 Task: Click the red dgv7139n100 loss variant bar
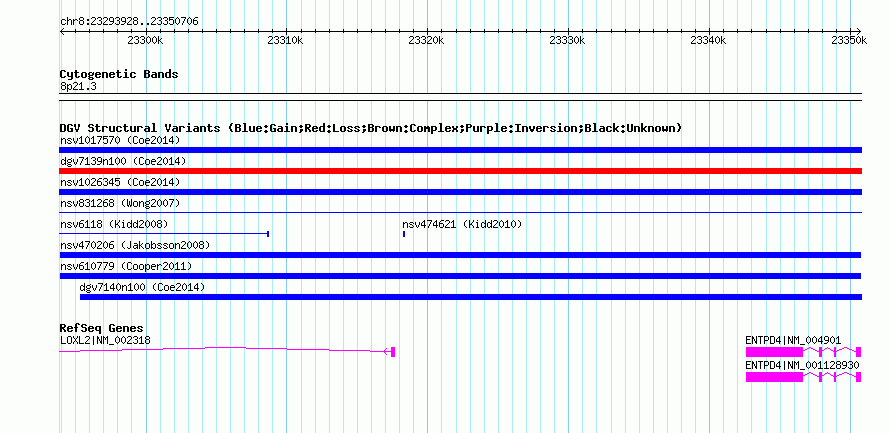460,171
